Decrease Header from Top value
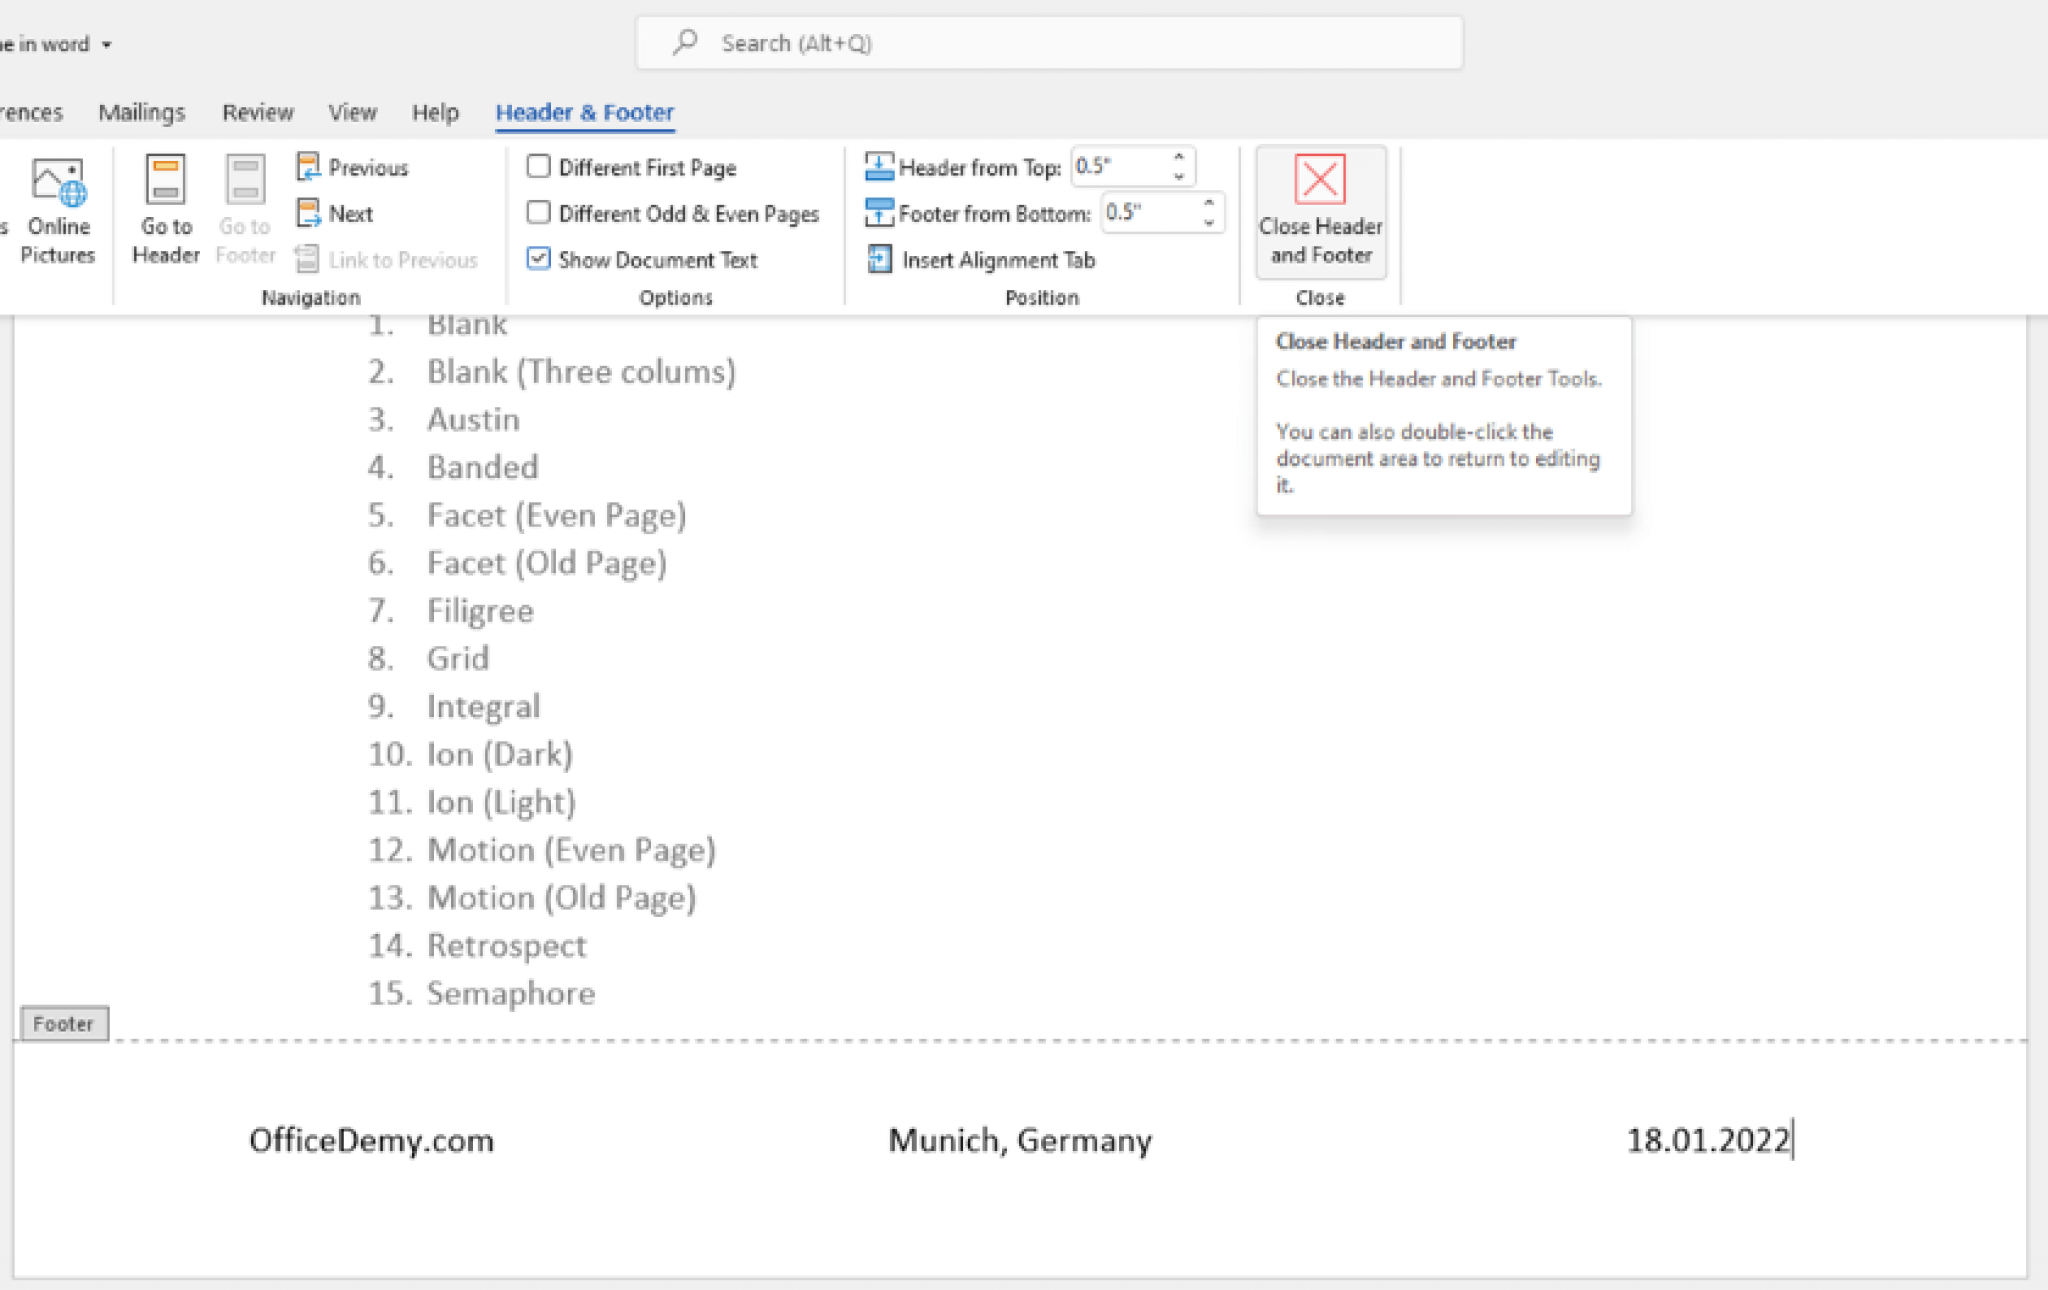 click(1179, 175)
